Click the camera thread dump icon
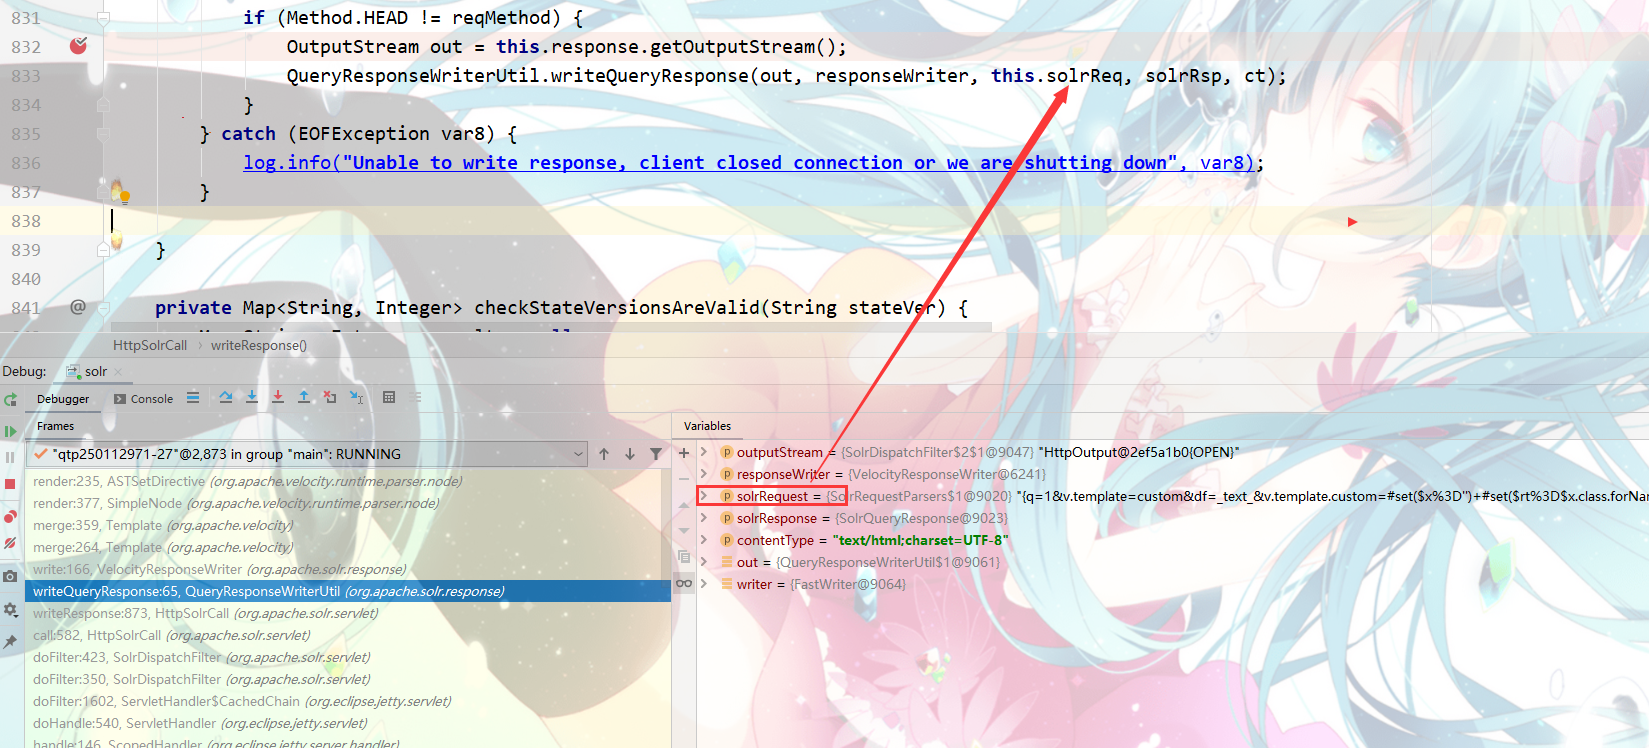The width and height of the screenshot is (1649, 748). 10,576
